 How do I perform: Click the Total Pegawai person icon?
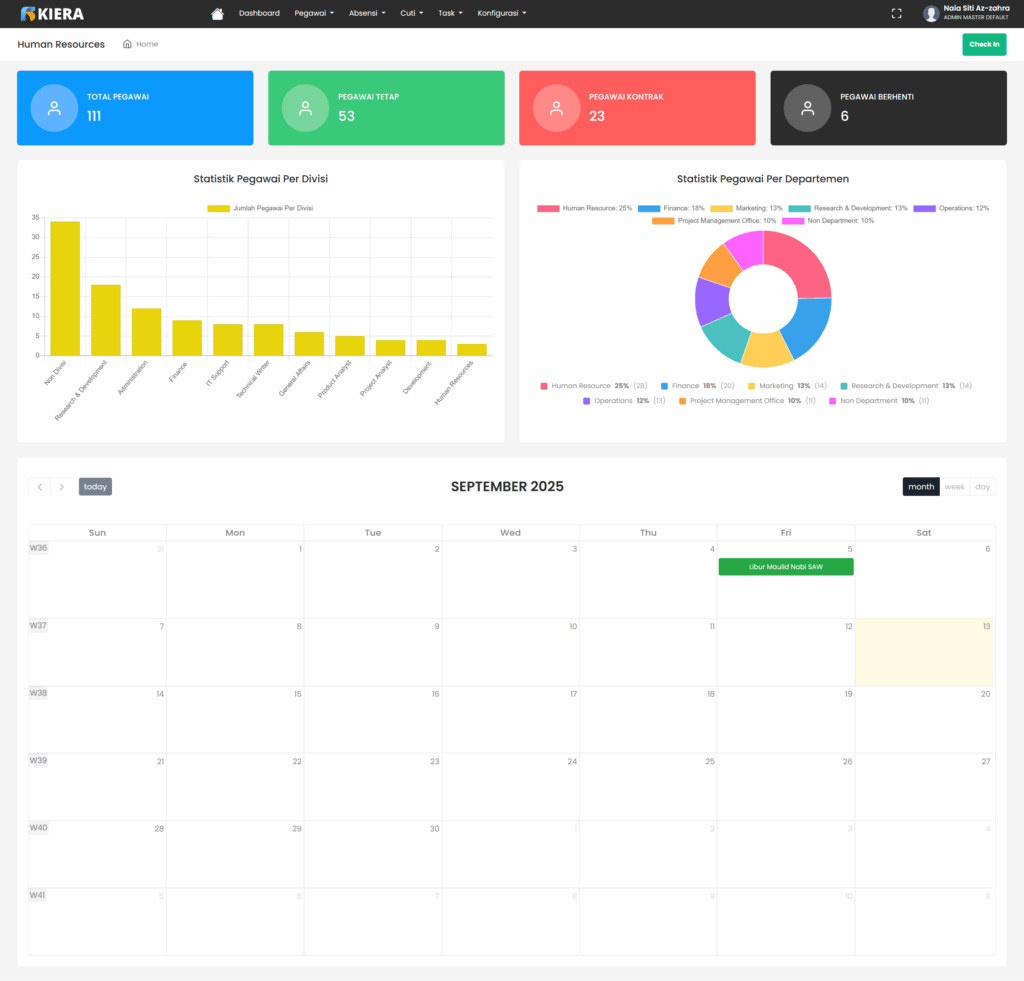(54, 108)
